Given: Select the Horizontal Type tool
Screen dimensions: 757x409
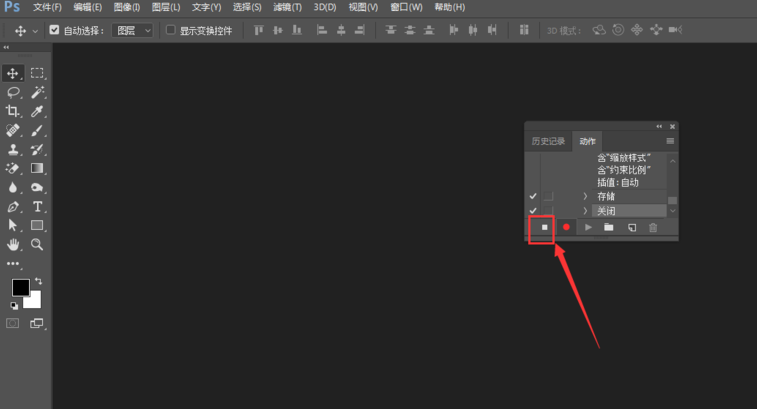Looking at the screenshot, I should coord(37,207).
